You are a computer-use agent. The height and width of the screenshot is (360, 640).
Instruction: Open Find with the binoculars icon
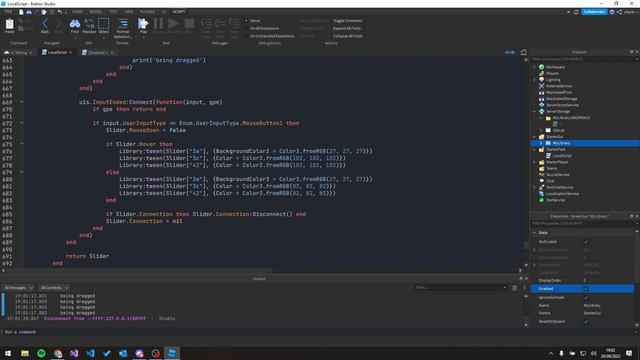click(x=75, y=24)
